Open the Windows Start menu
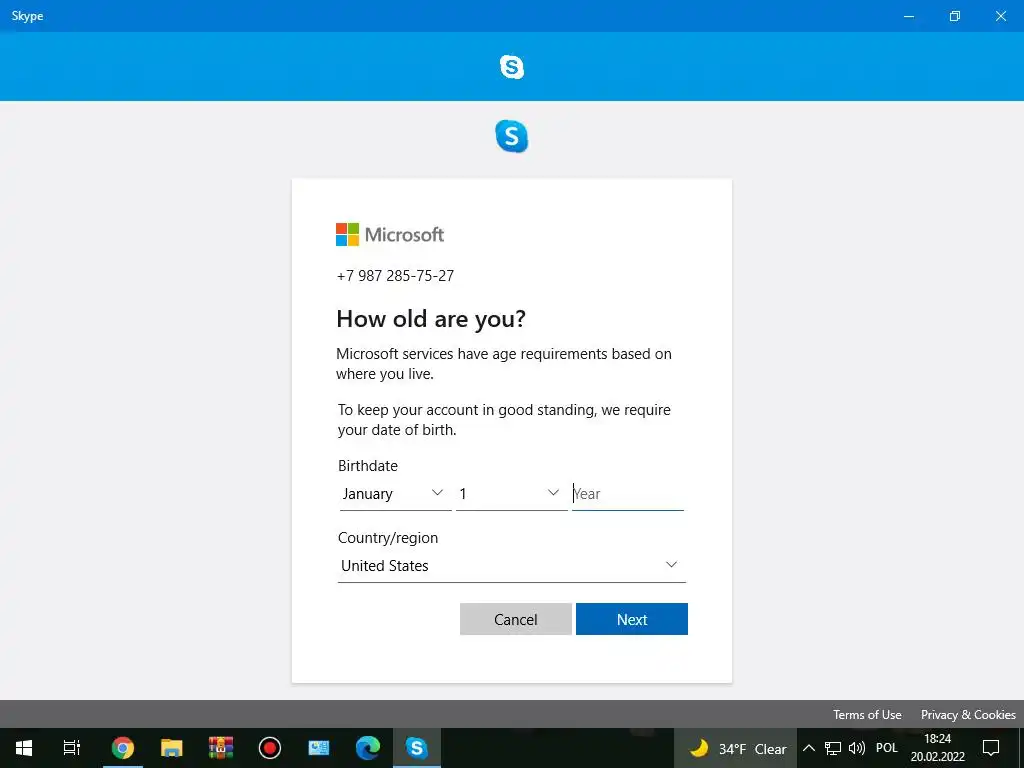This screenshot has width=1024, height=768. [24, 748]
